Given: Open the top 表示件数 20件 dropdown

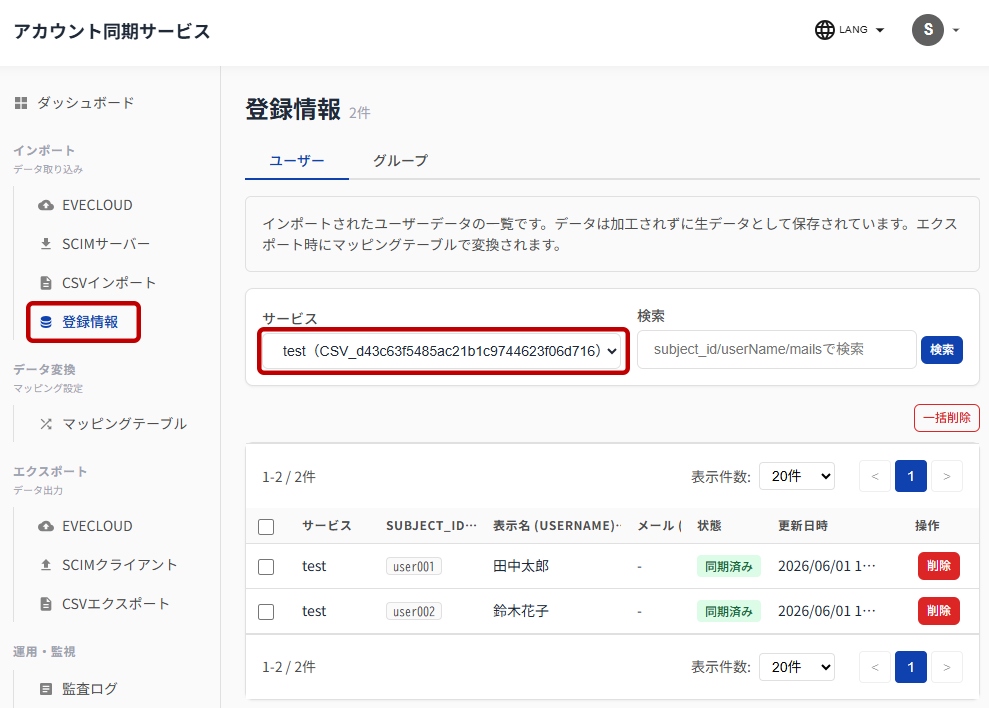Looking at the screenshot, I should pyautogui.click(x=797, y=476).
